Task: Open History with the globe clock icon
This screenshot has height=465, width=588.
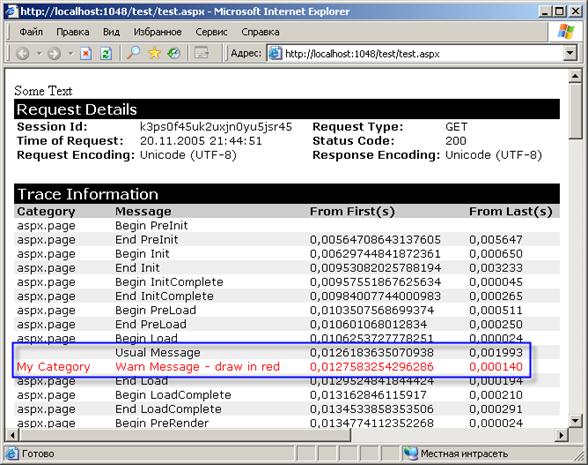Action: click(174, 53)
